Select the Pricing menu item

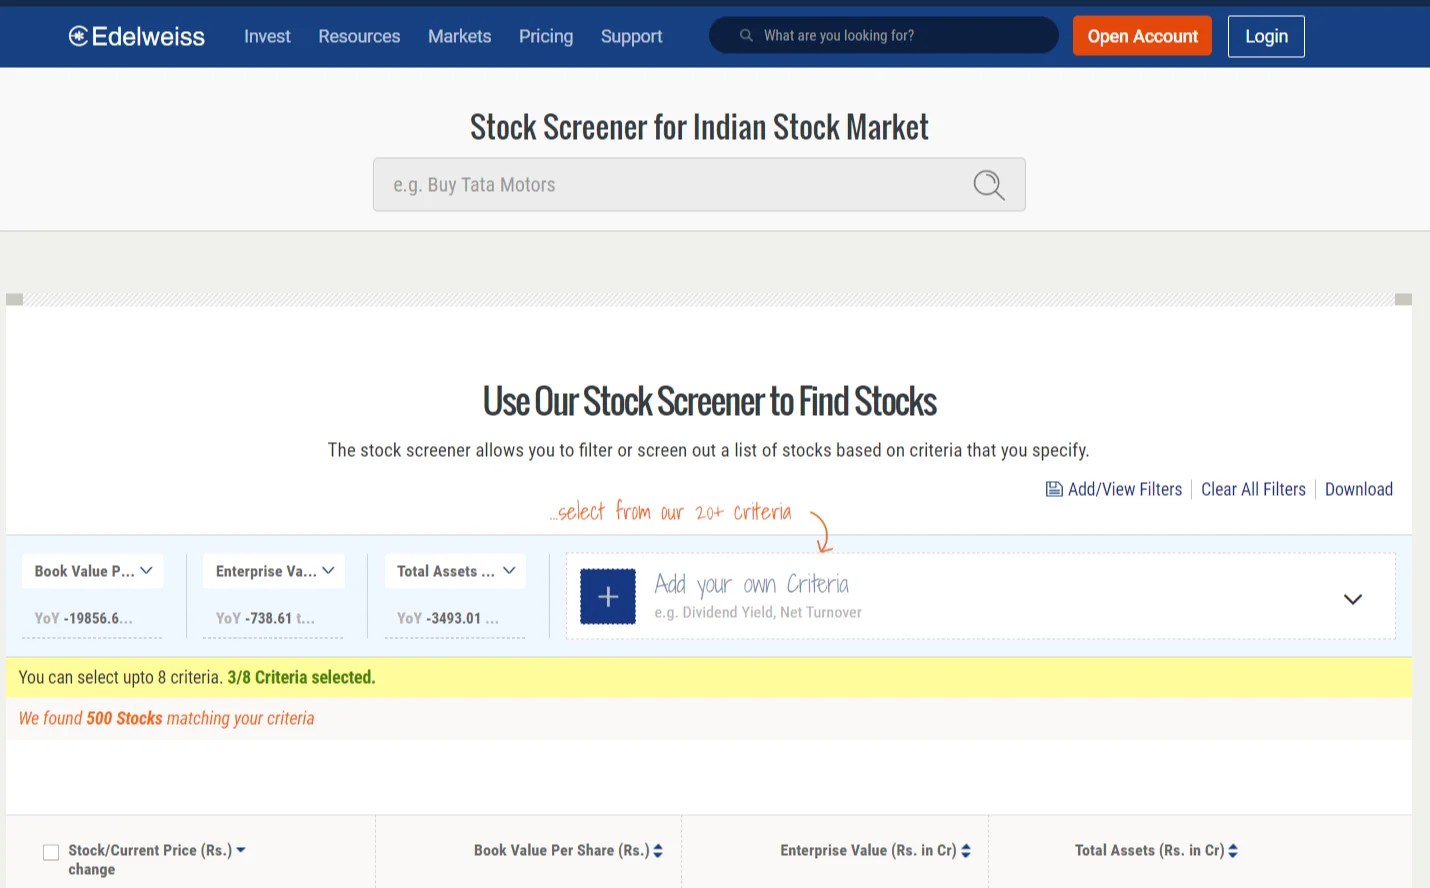point(545,36)
